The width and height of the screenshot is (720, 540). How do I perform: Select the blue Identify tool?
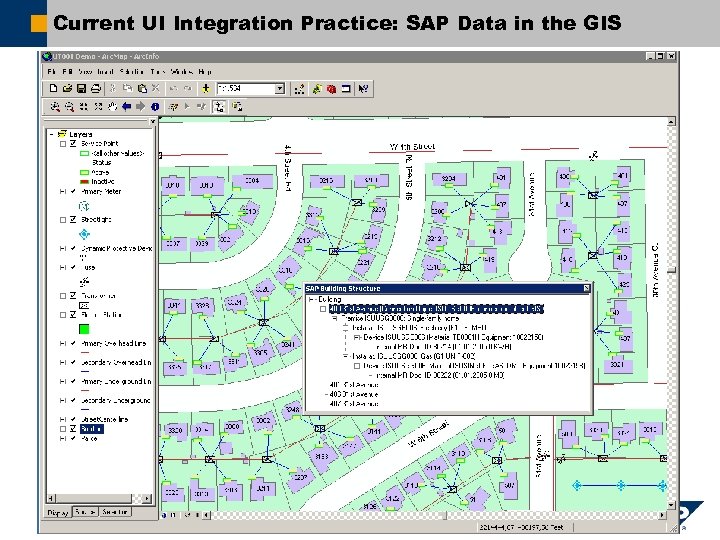(155, 107)
